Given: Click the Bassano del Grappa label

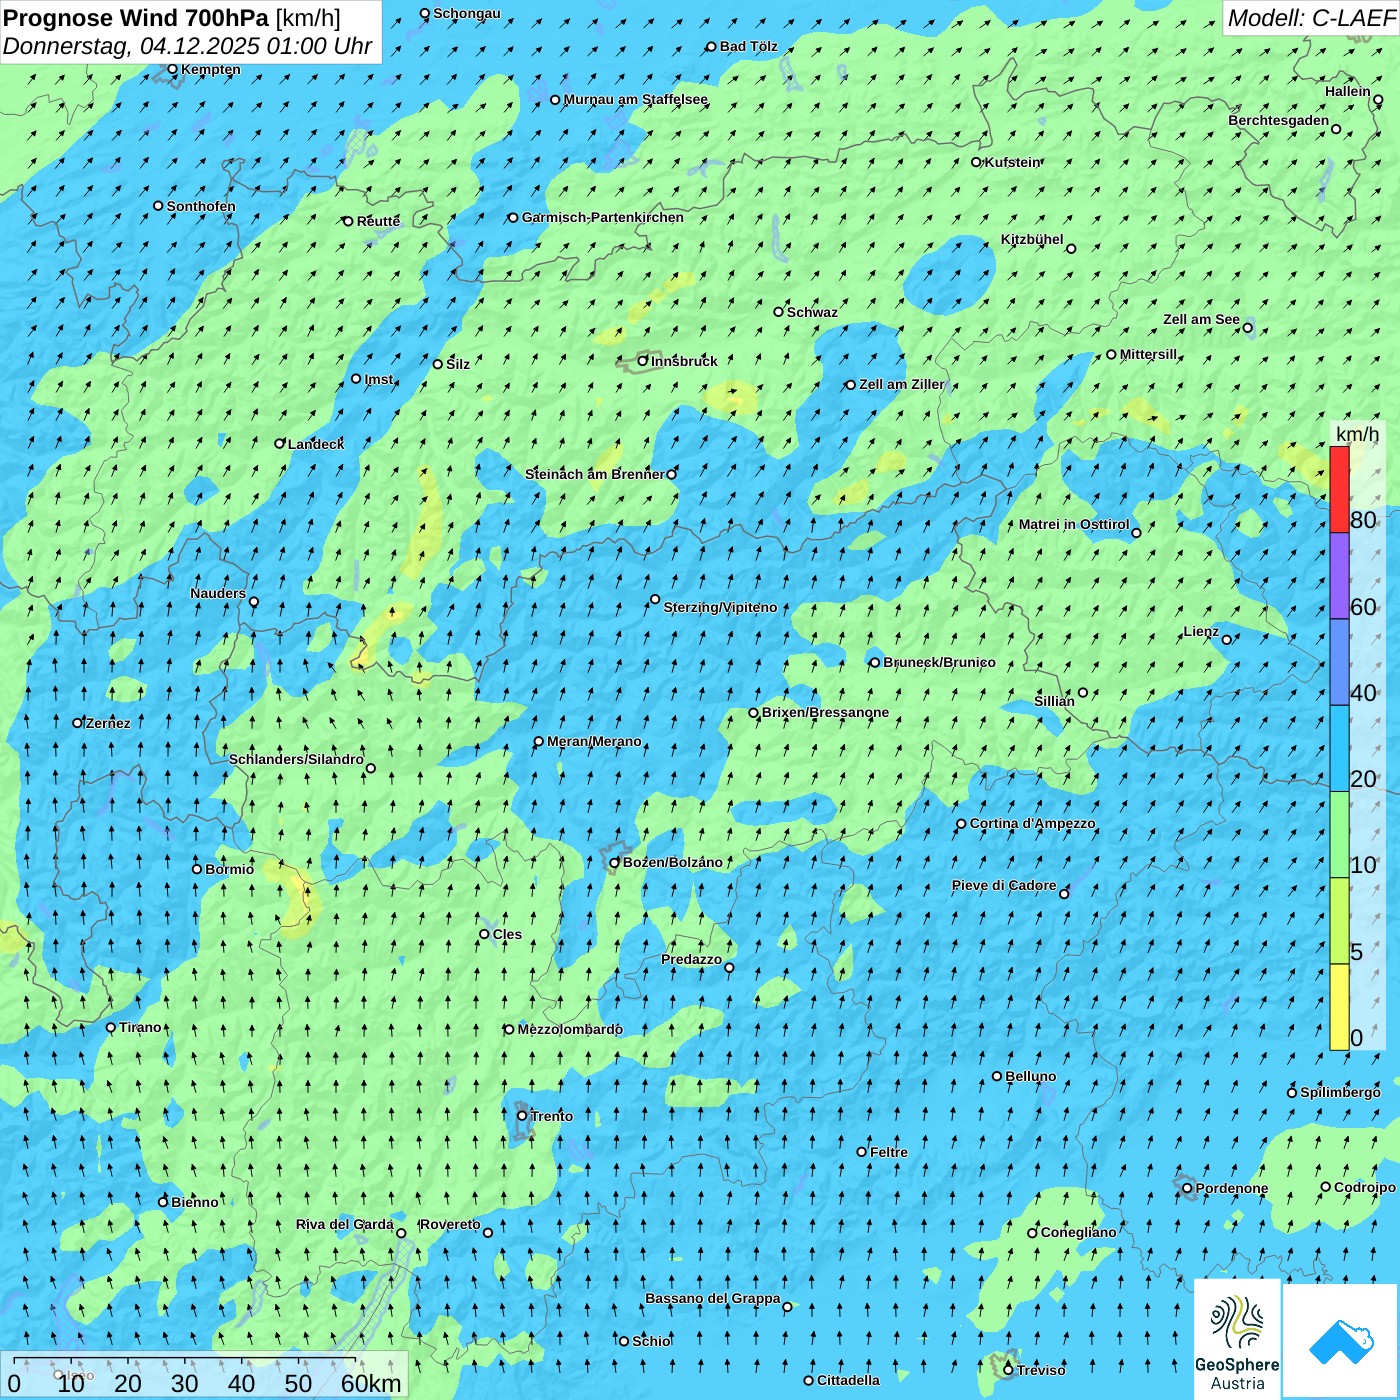Looking at the screenshot, I should tap(713, 1299).
